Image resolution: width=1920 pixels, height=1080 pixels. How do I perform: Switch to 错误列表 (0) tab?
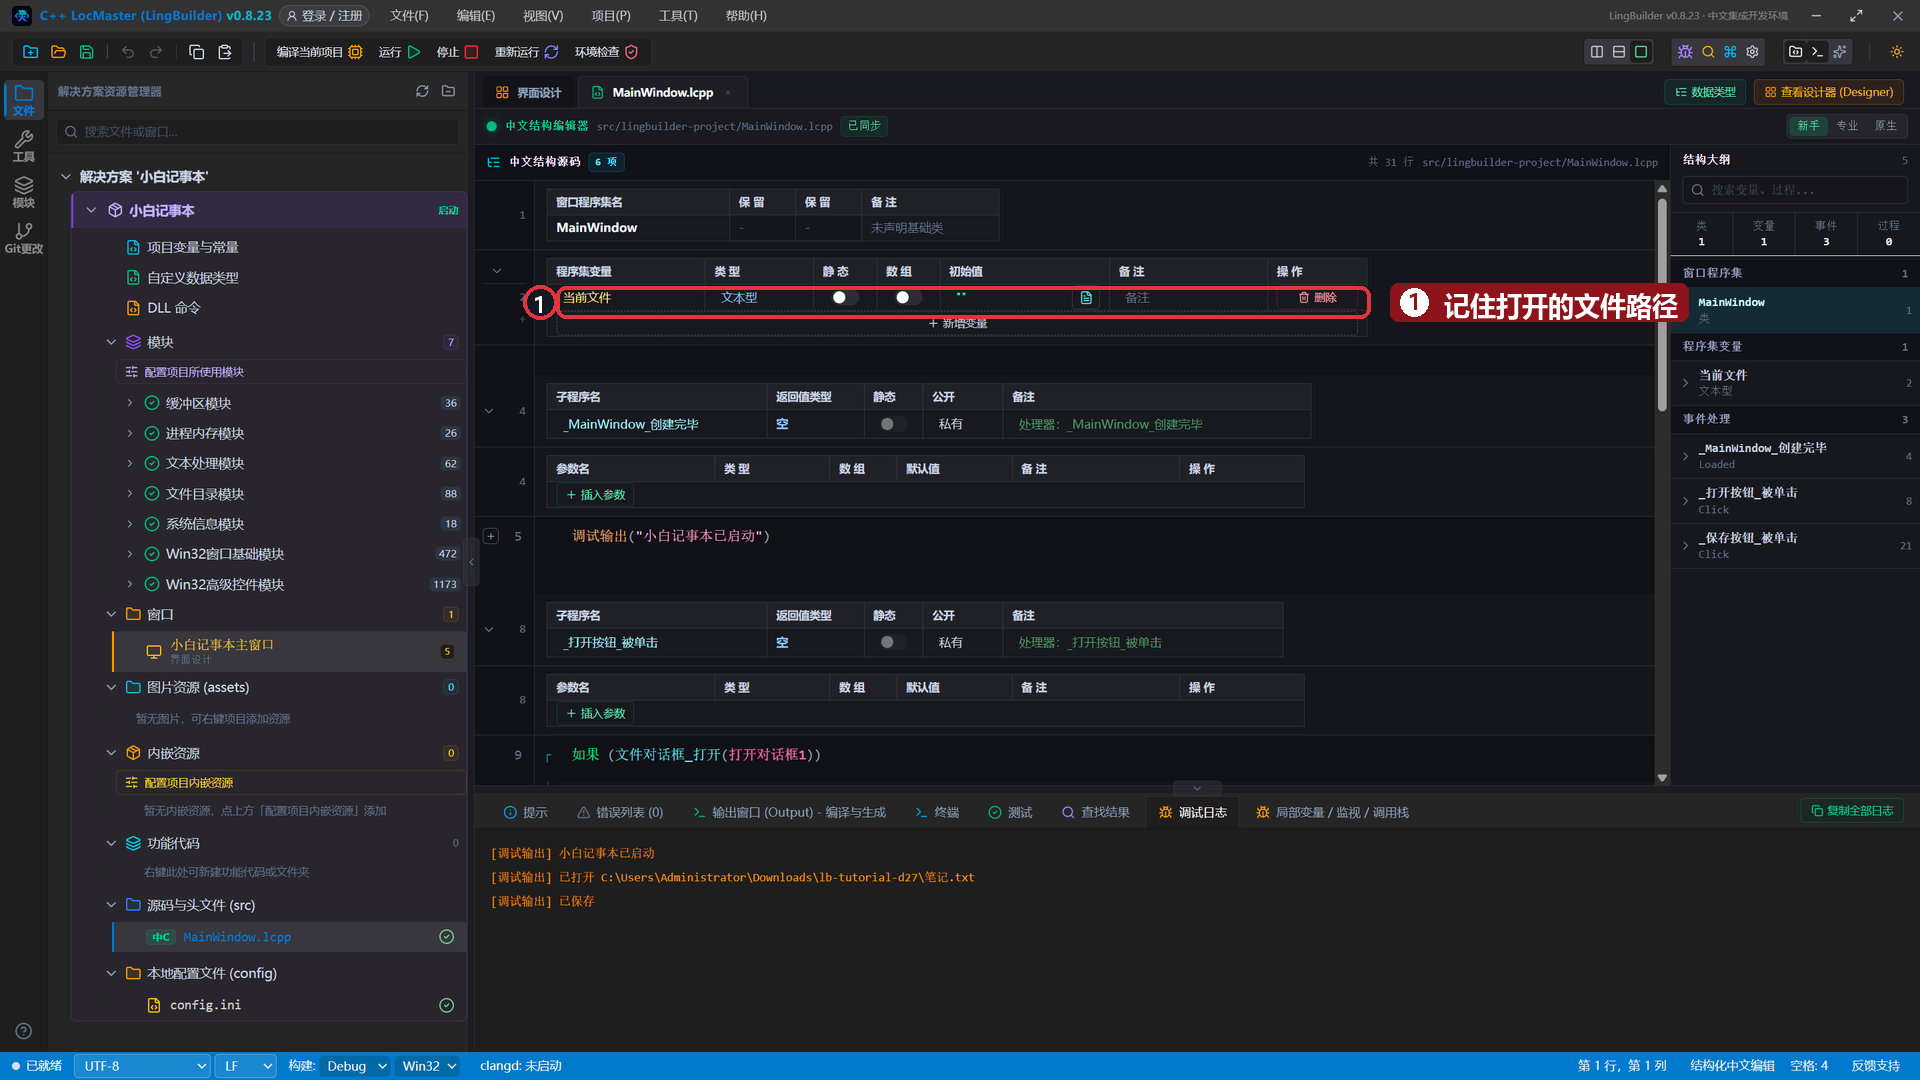[620, 812]
